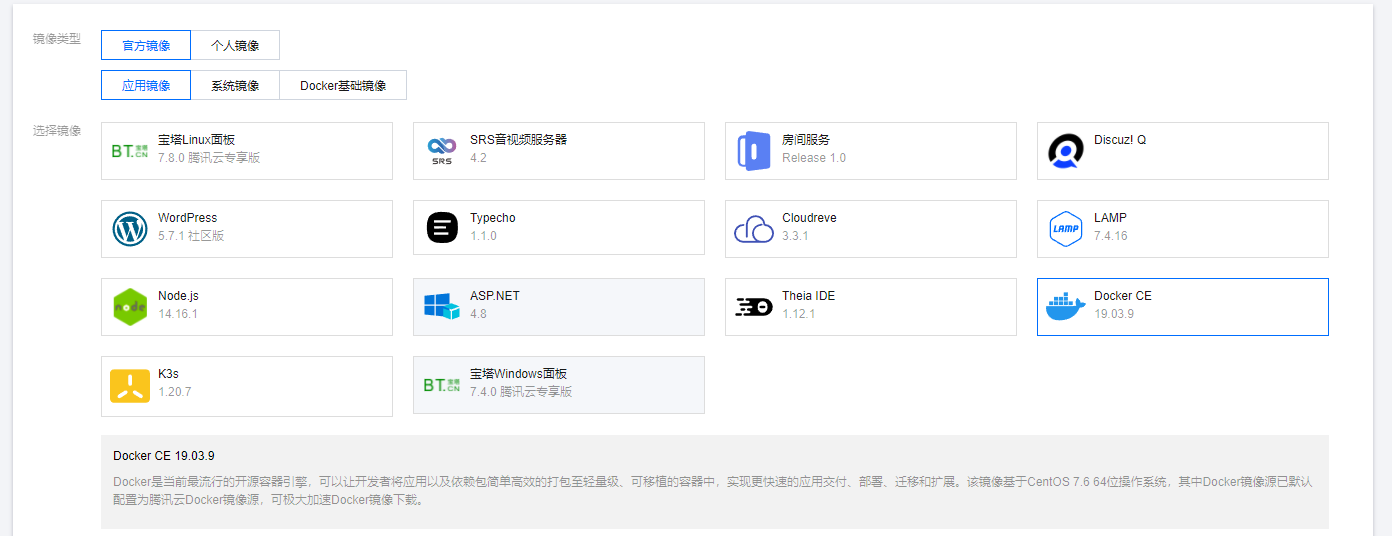The height and width of the screenshot is (536, 1392).
Task: Click the Typecho black logo icon
Action: [442, 229]
